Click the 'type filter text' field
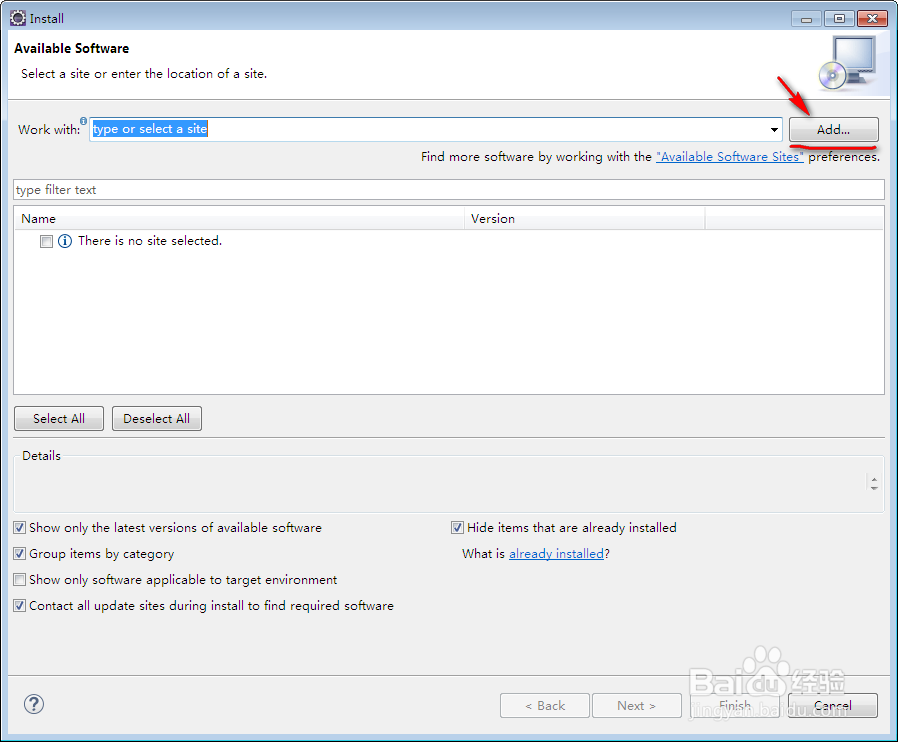The image size is (898, 742). click(449, 190)
